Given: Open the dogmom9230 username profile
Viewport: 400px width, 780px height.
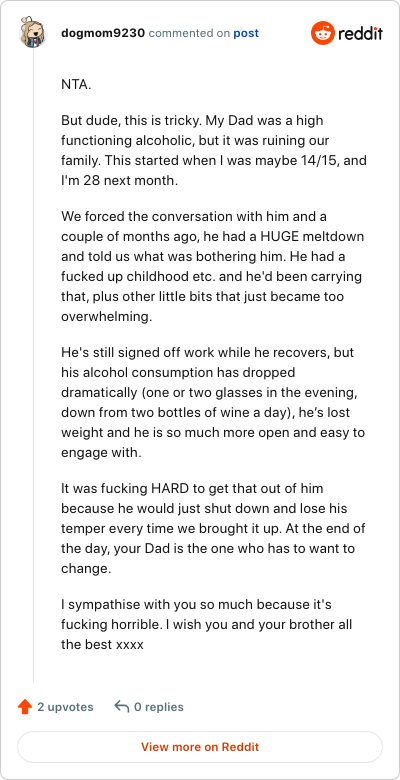Looking at the screenshot, I should point(103,33).
